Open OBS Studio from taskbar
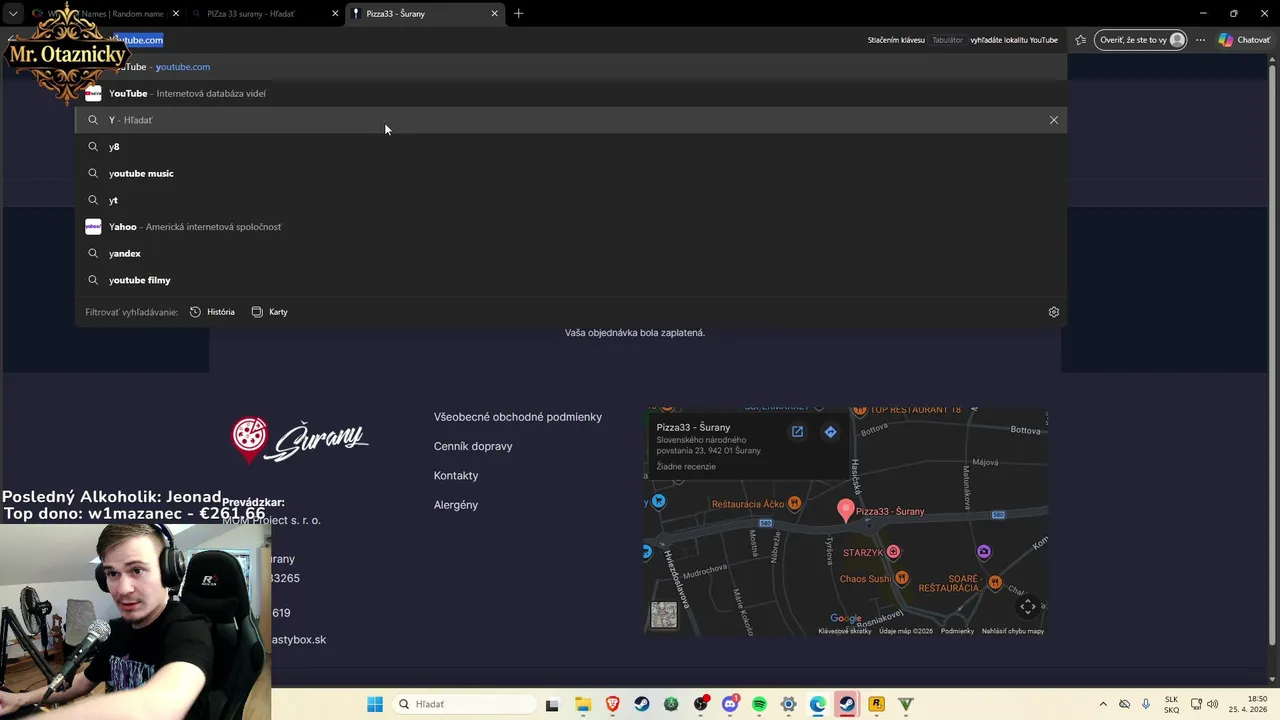The width and height of the screenshot is (1280, 720). click(x=700, y=704)
